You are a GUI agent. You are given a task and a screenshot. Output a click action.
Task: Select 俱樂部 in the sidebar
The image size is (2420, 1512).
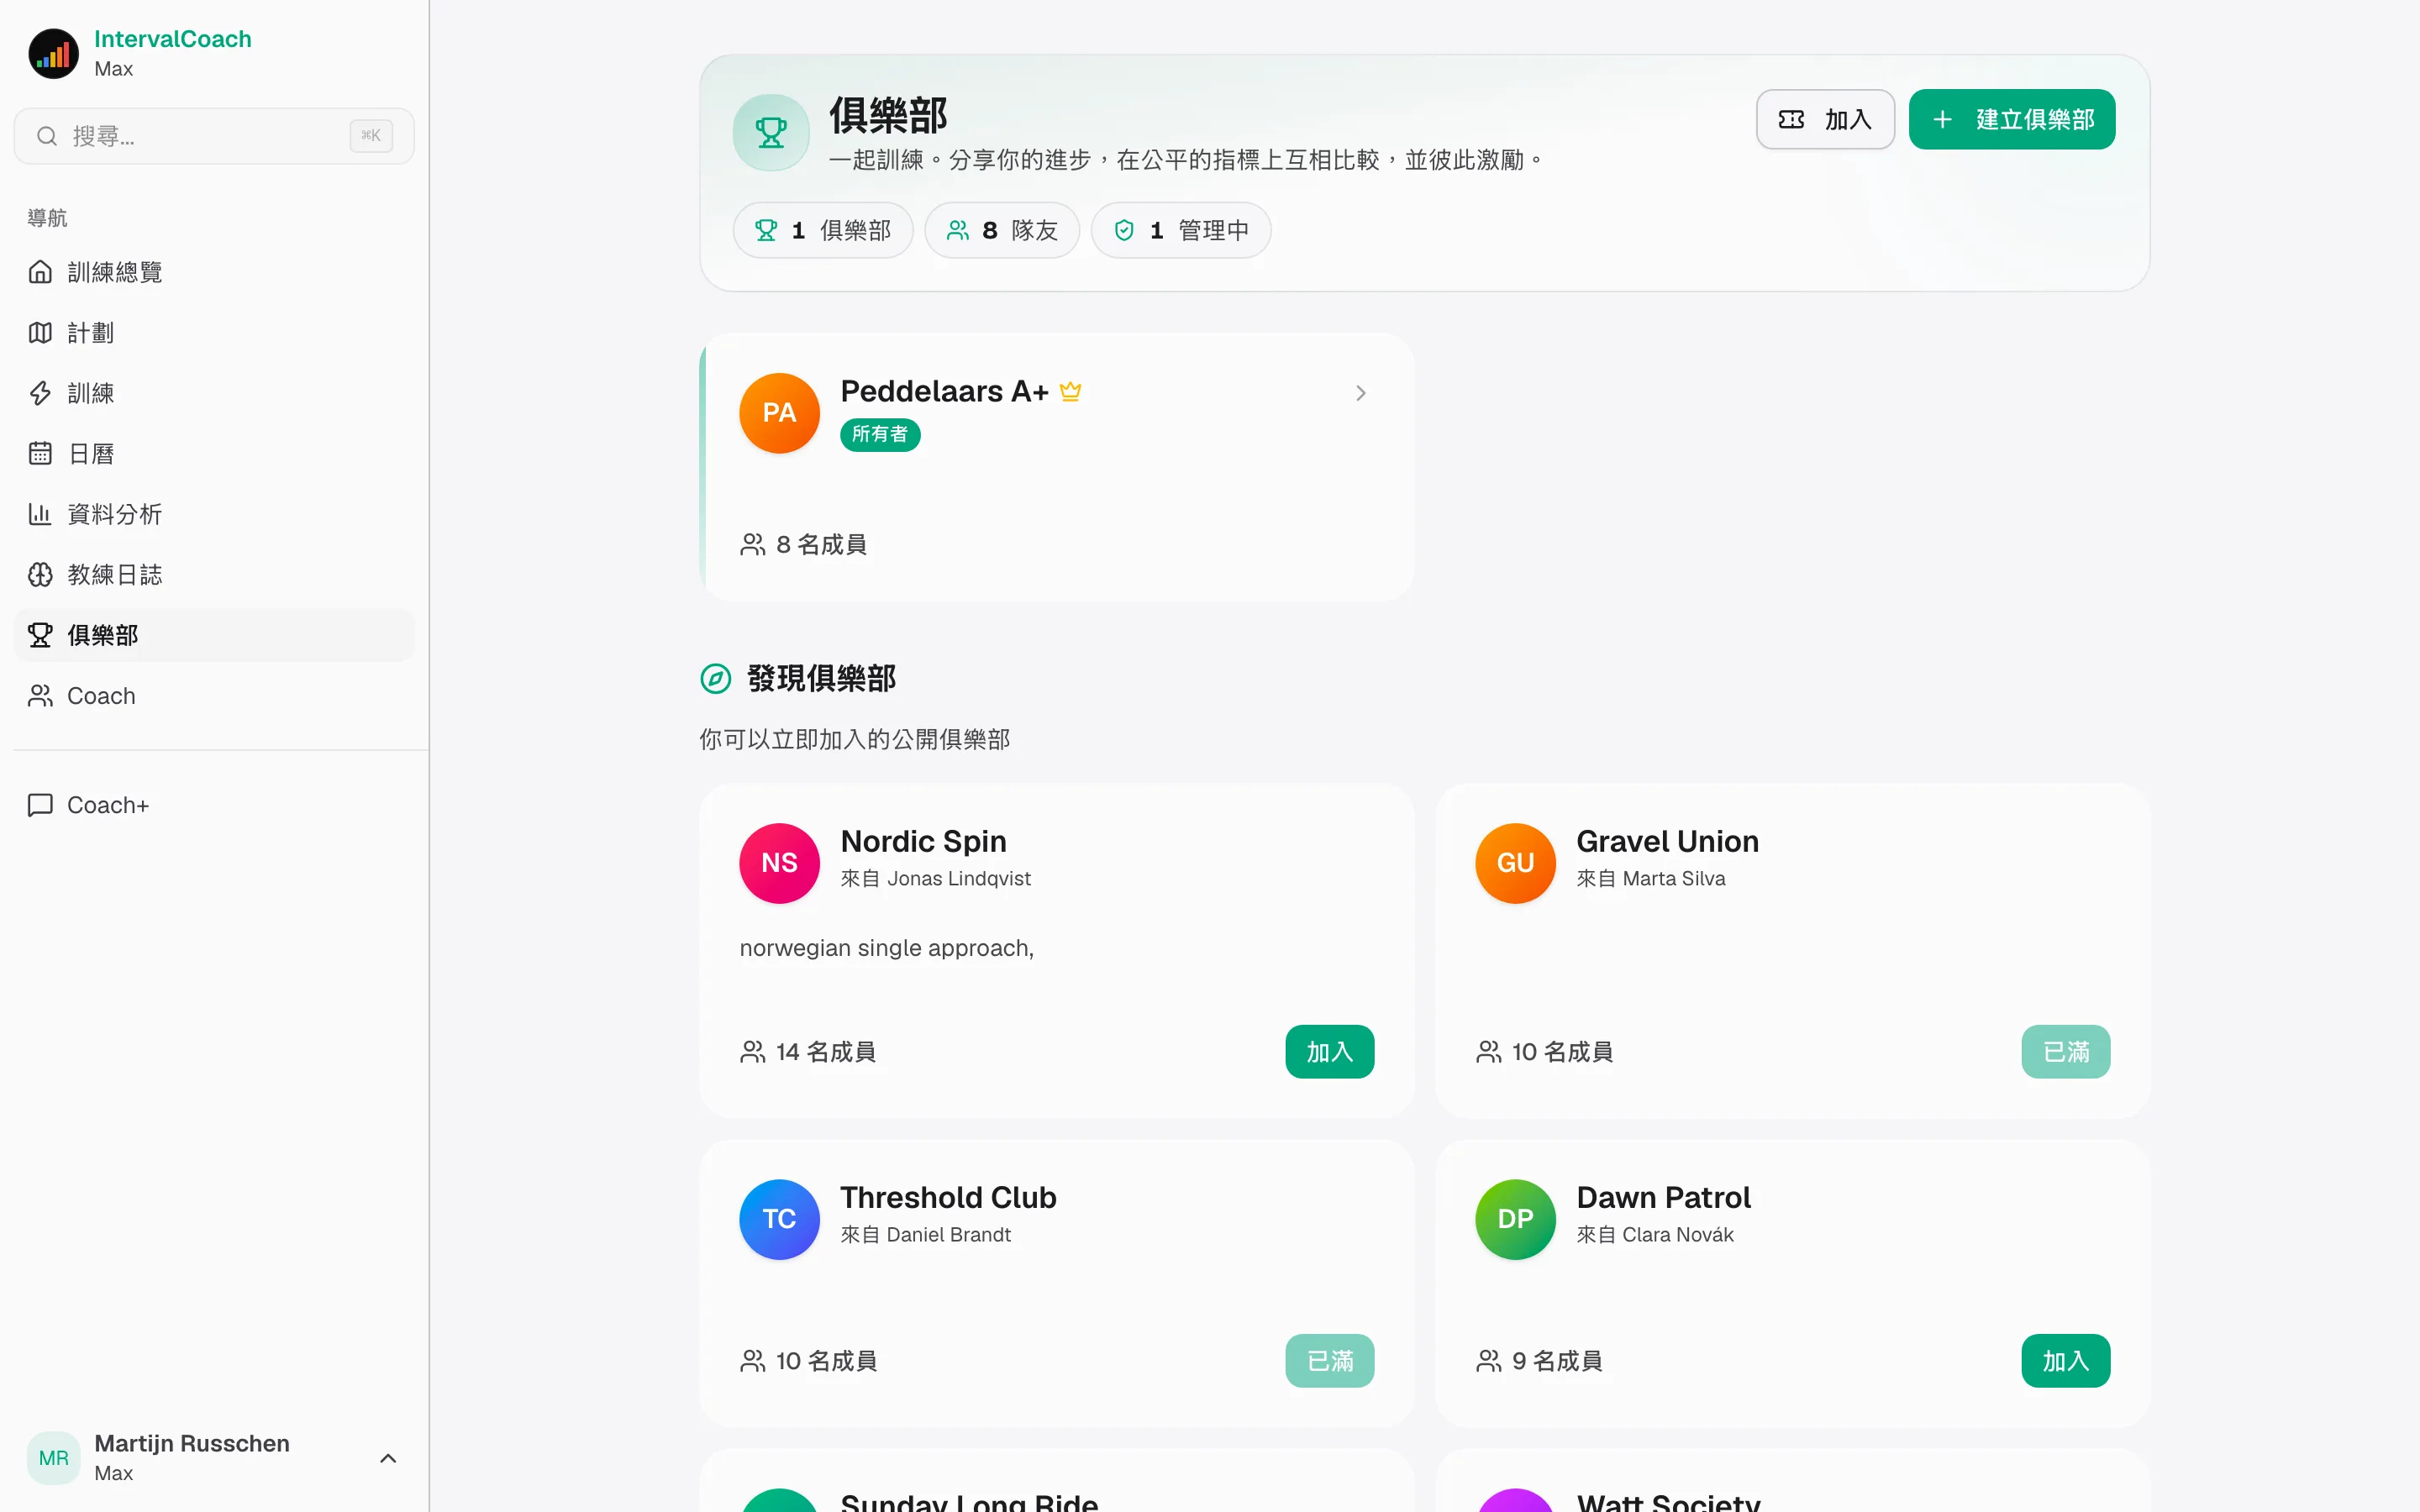pos(214,635)
